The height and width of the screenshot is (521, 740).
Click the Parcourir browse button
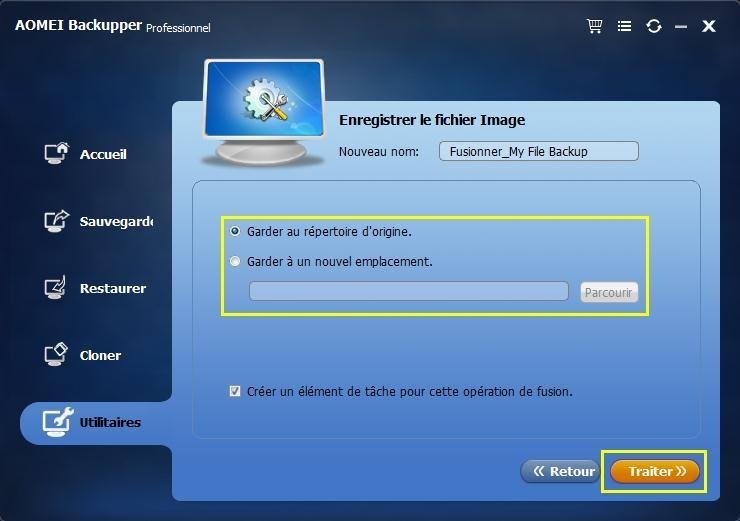609,292
